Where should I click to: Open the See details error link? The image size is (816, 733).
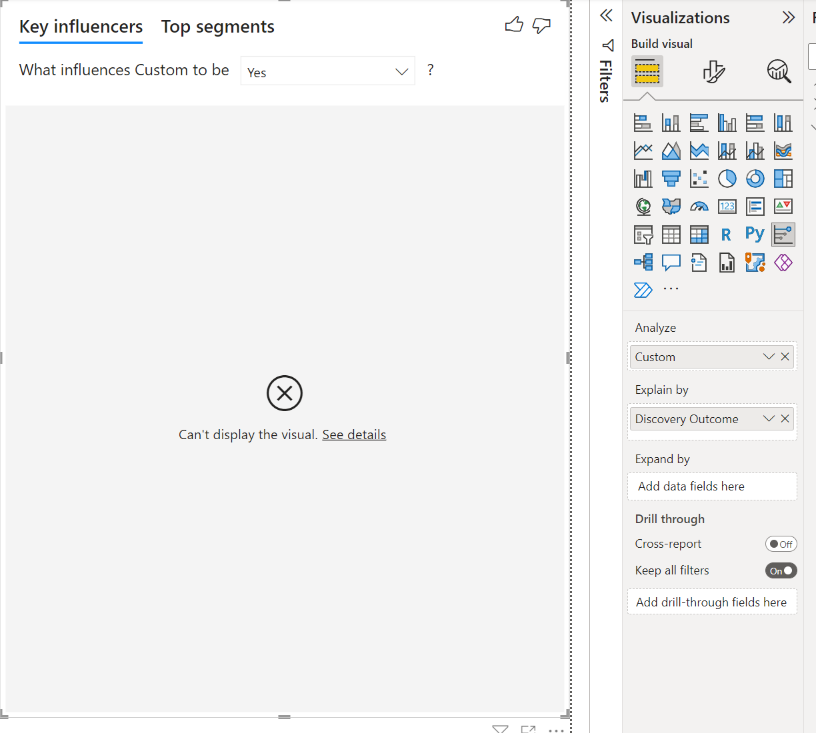(354, 435)
